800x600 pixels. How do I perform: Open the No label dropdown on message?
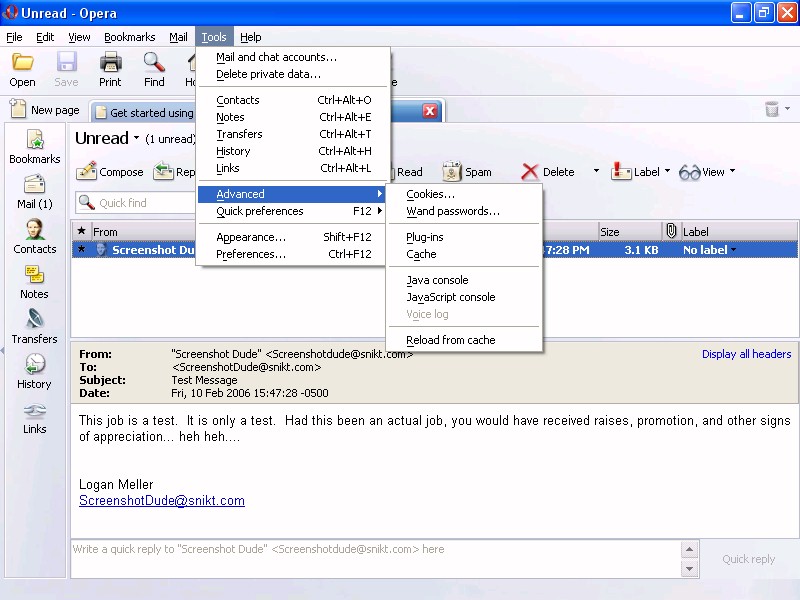[x=709, y=250]
